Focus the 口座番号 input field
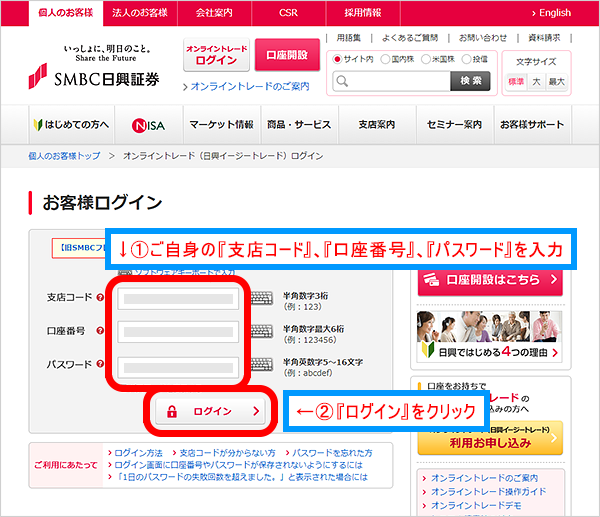This screenshot has width=600, height=517. [178, 332]
